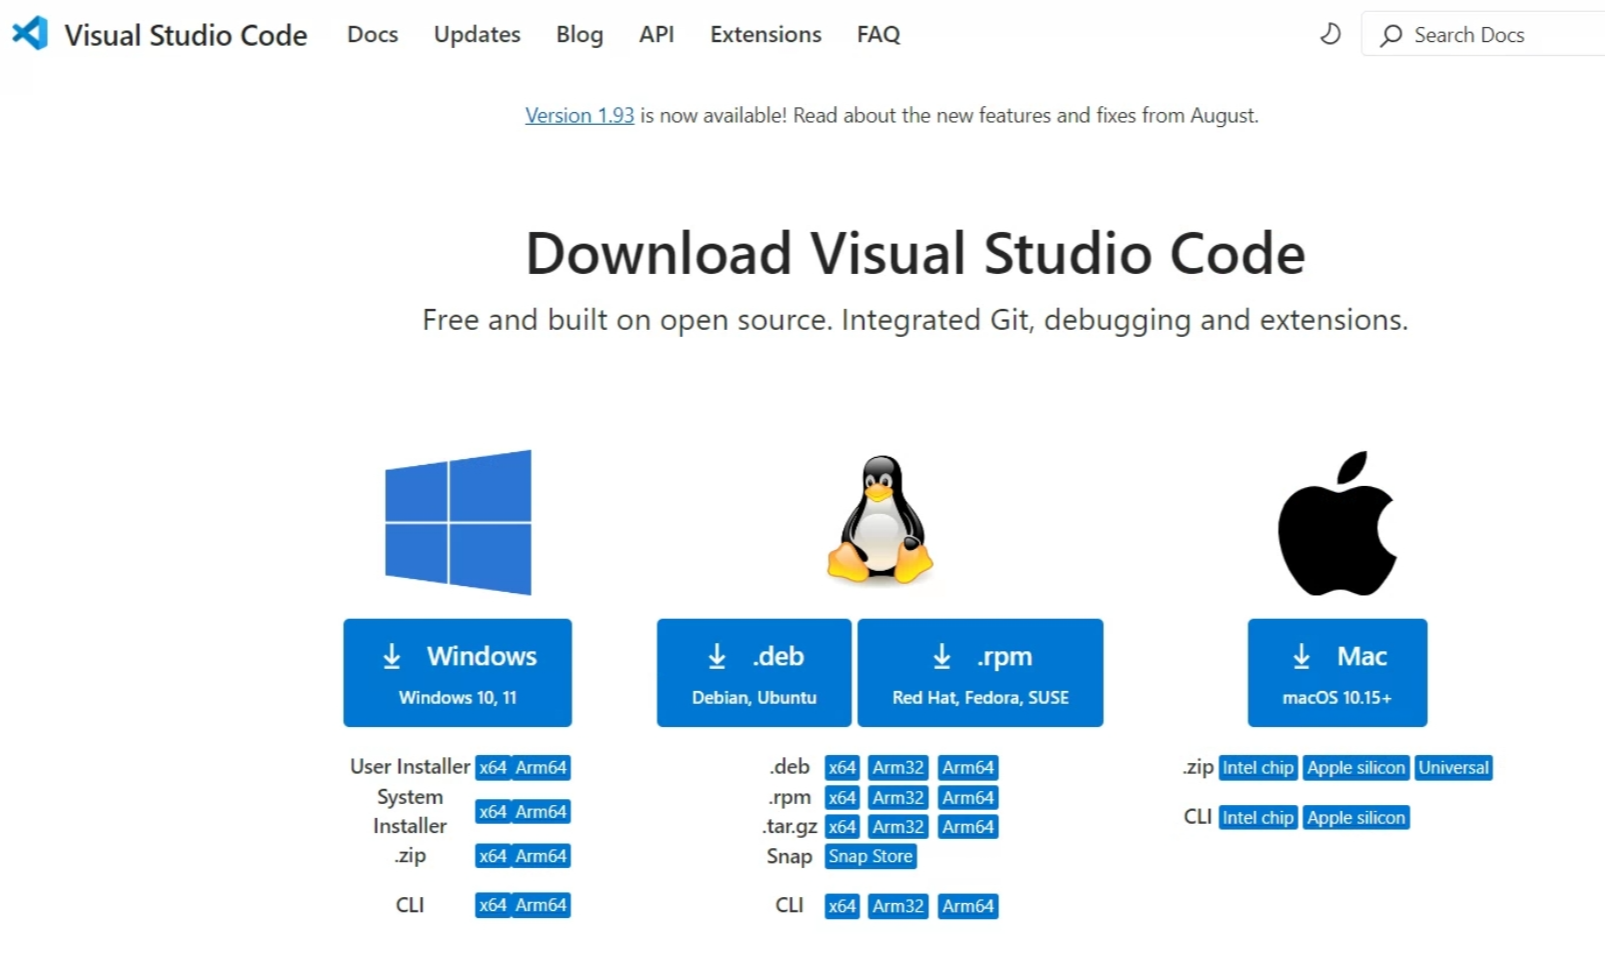1605x964 pixels.
Task: Select Arm32 in Linux CLI row
Action: coord(898,906)
